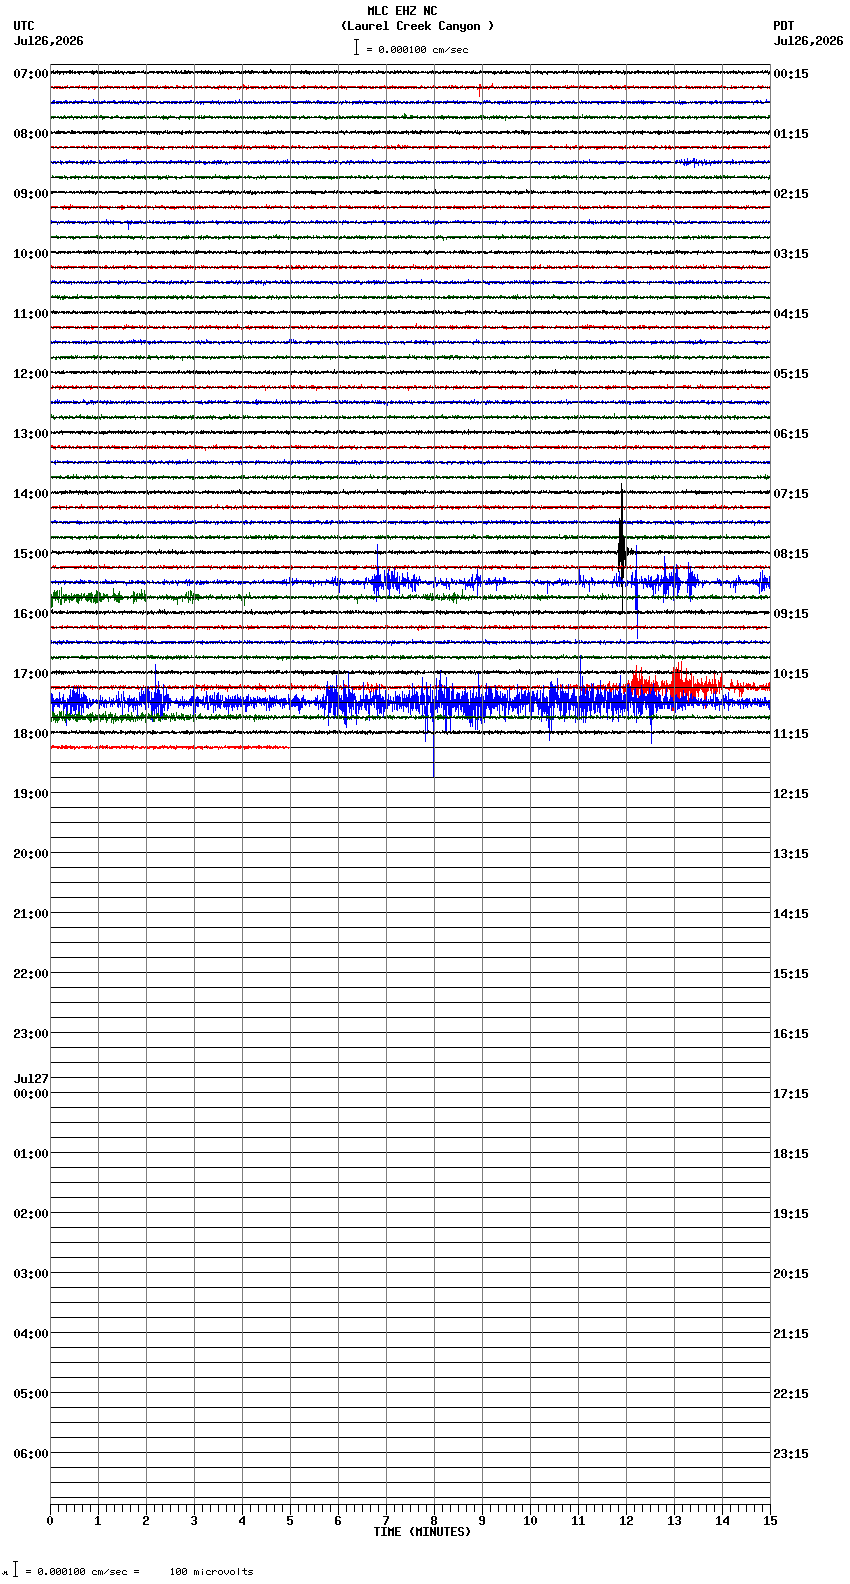
Task: Click the 12:15 PDT time label
Action: tap(791, 794)
